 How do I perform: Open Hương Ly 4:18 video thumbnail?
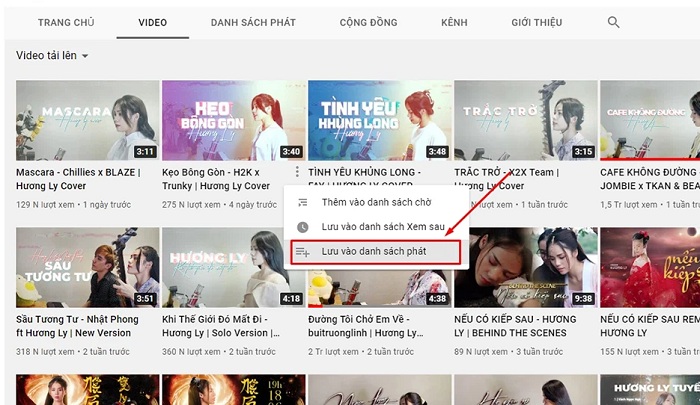(x=233, y=267)
